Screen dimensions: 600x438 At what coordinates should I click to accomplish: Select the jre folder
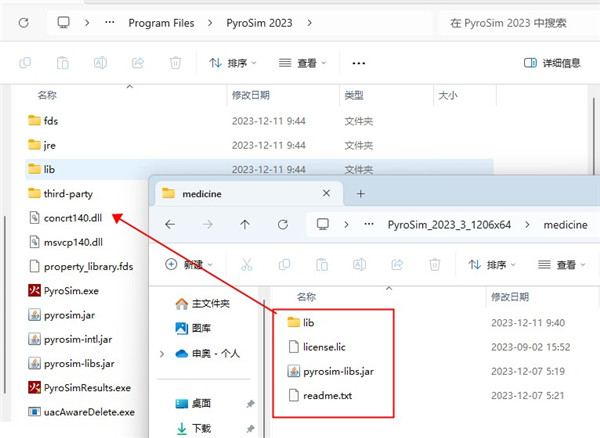coord(42,145)
